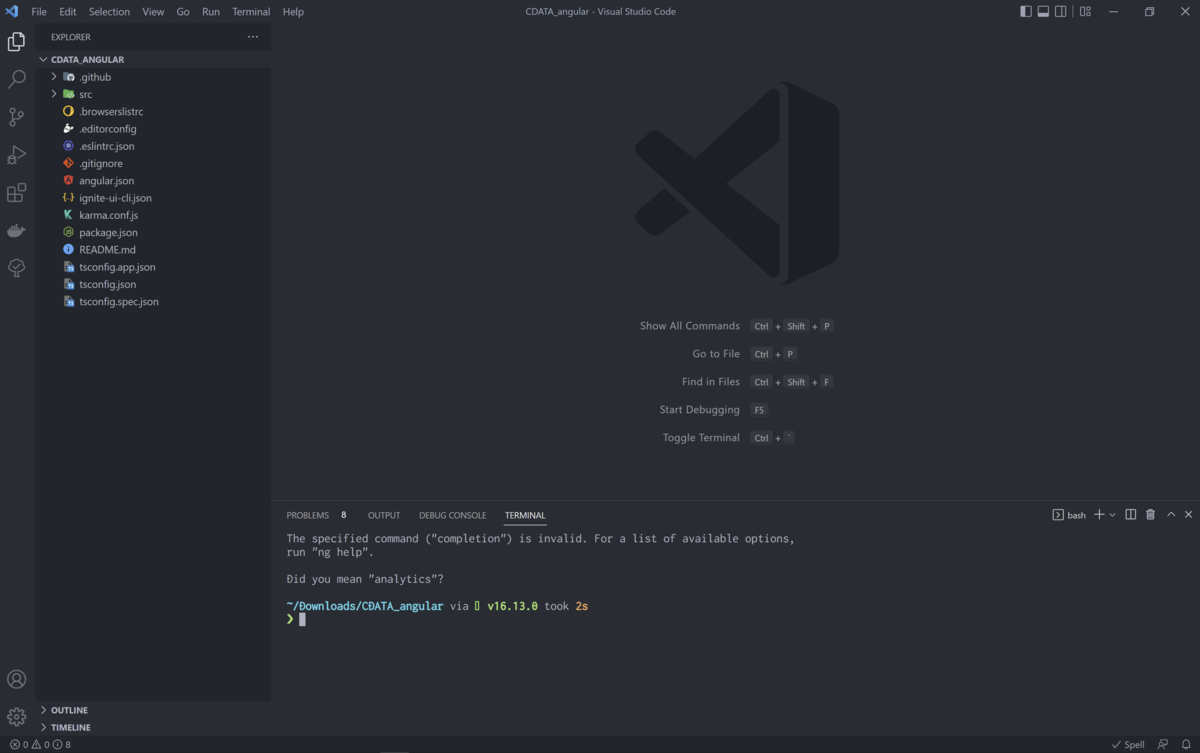Viewport: 1200px width, 753px height.
Task: Select the bash terminal entry
Action: [x=1069, y=515]
